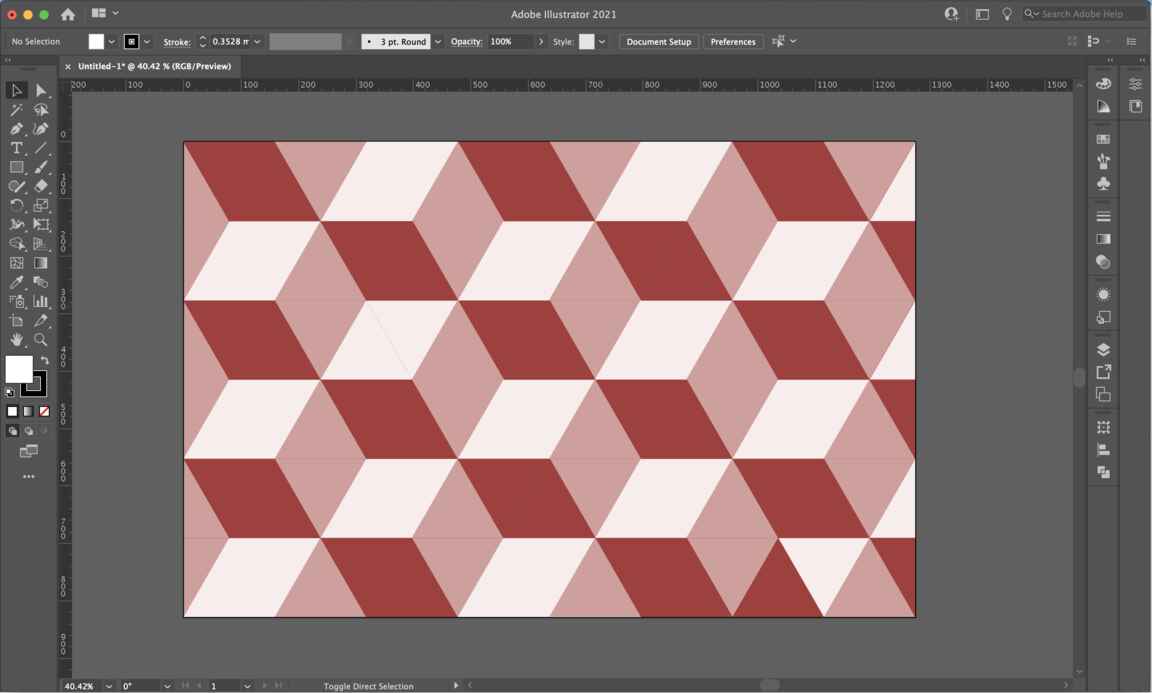
Task: Select the Eraser tool
Action: click(40, 187)
